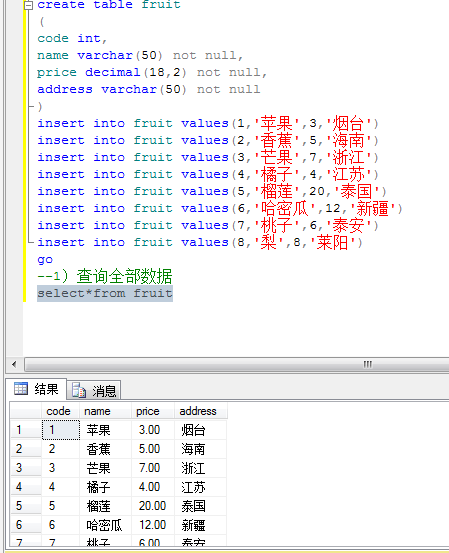449x553 pixels.
Task: Click the address varchar(50) definition line
Action: pos(148,89)
